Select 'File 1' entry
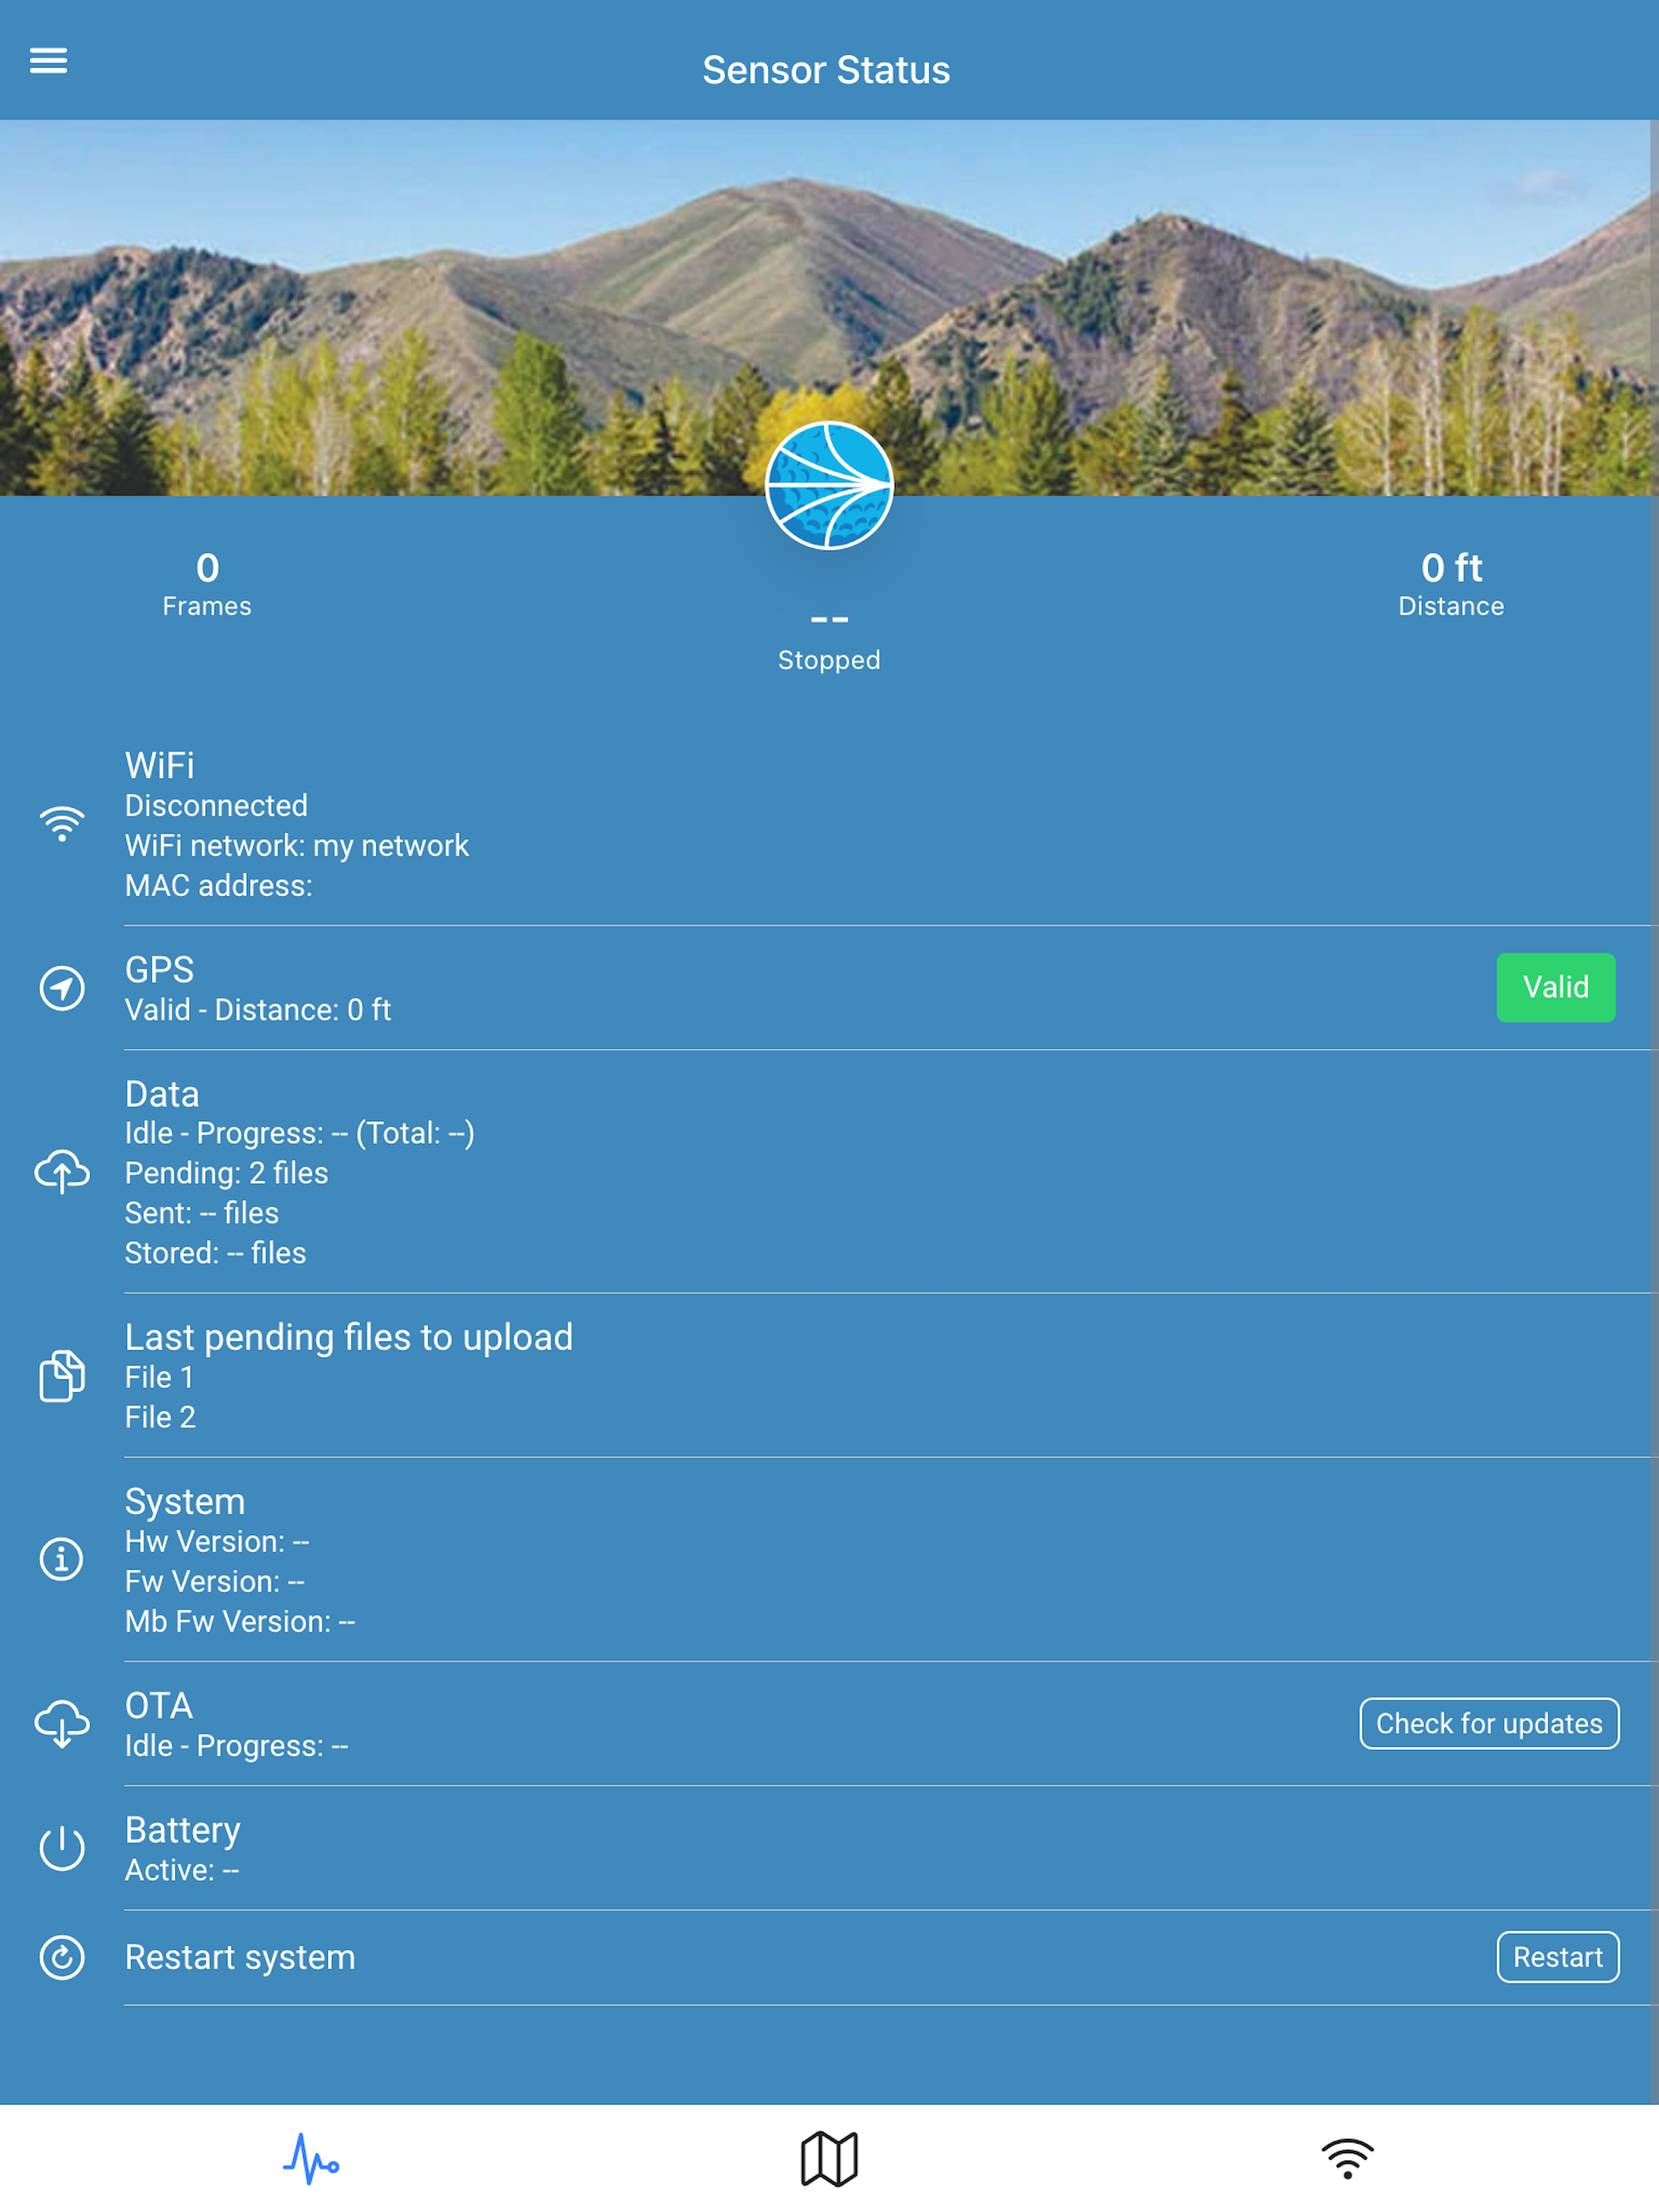The width and height of the screenshot is (1659, 2212). (159, 1378)
